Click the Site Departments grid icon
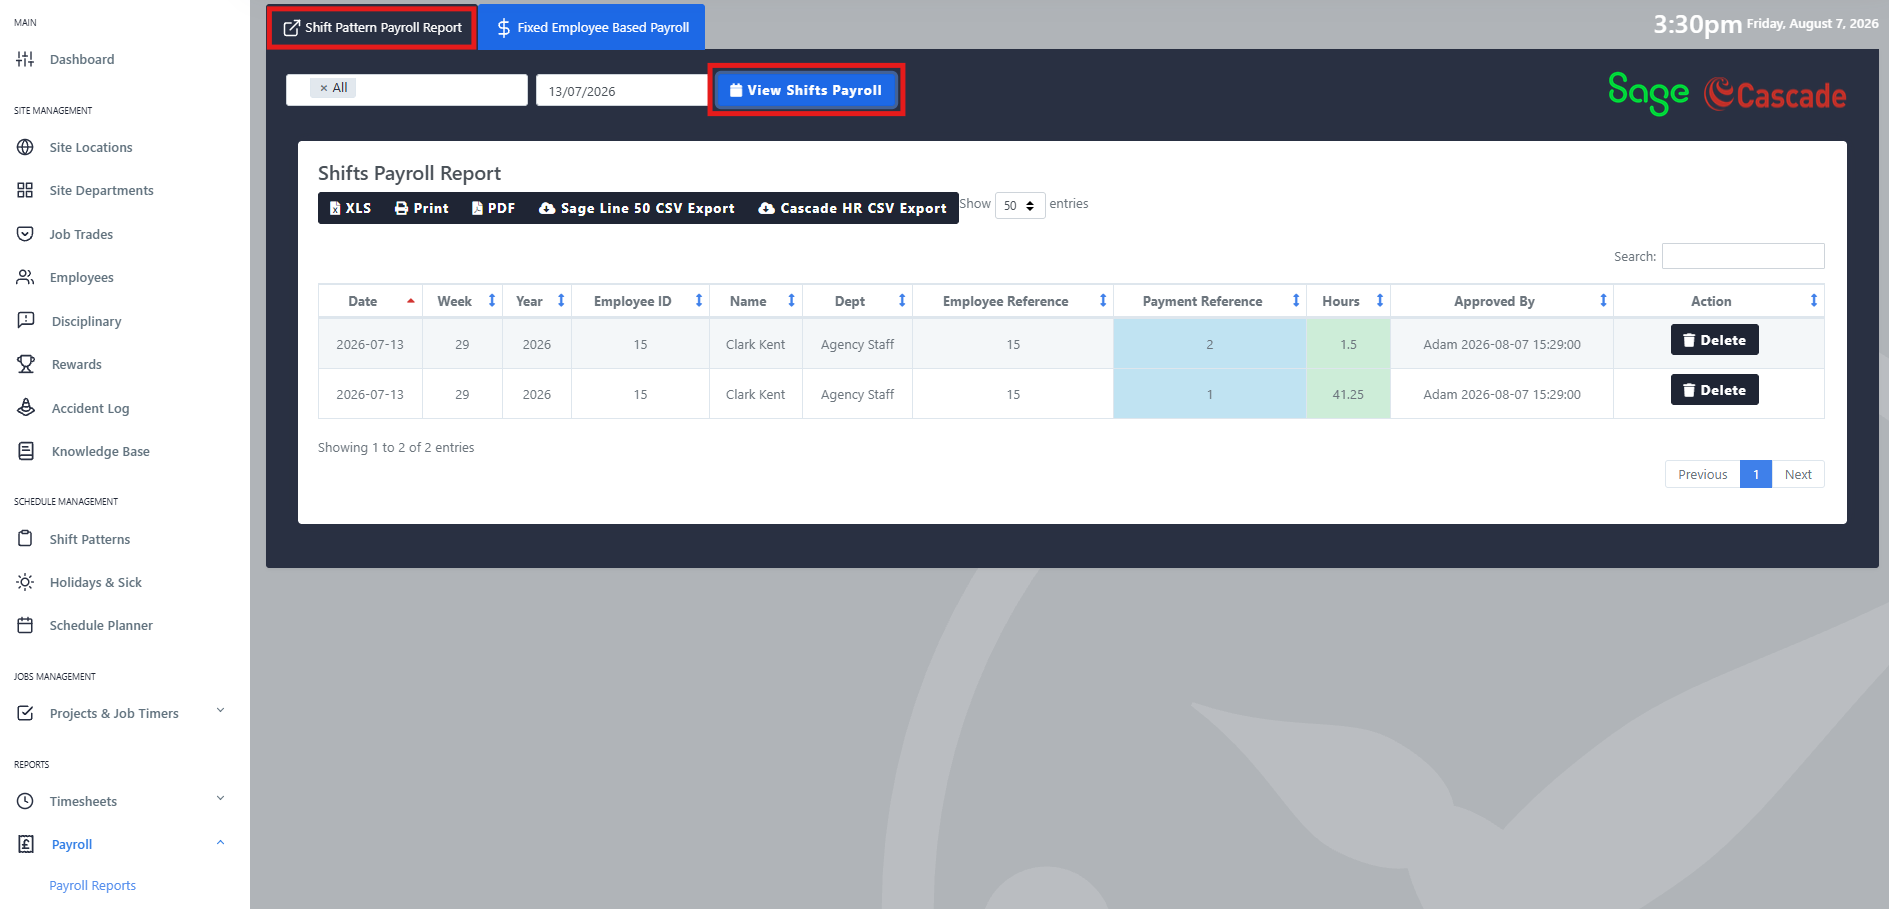This screenshot has height=909, width=1889. point(25,190)
